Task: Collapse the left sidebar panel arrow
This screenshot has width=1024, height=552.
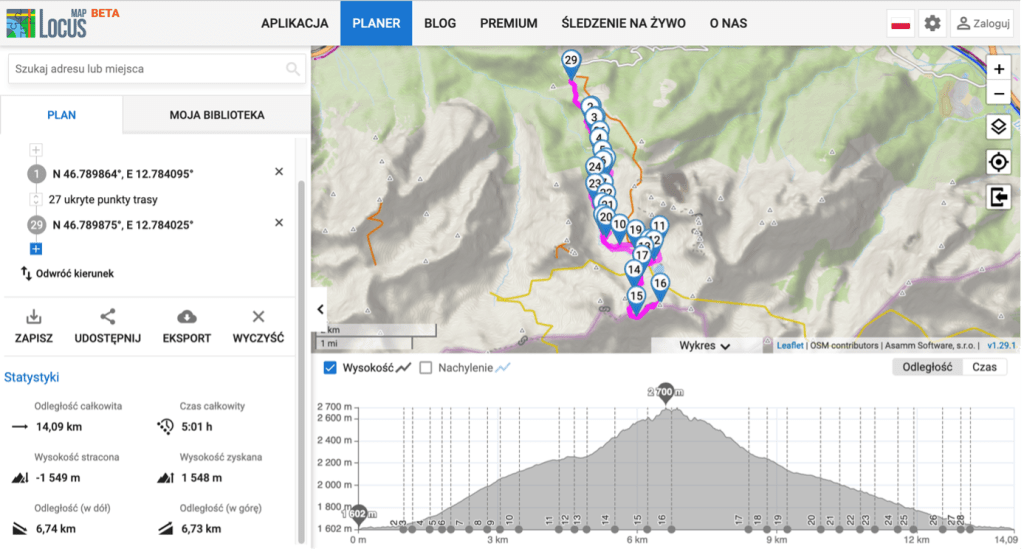Action: 320,309
